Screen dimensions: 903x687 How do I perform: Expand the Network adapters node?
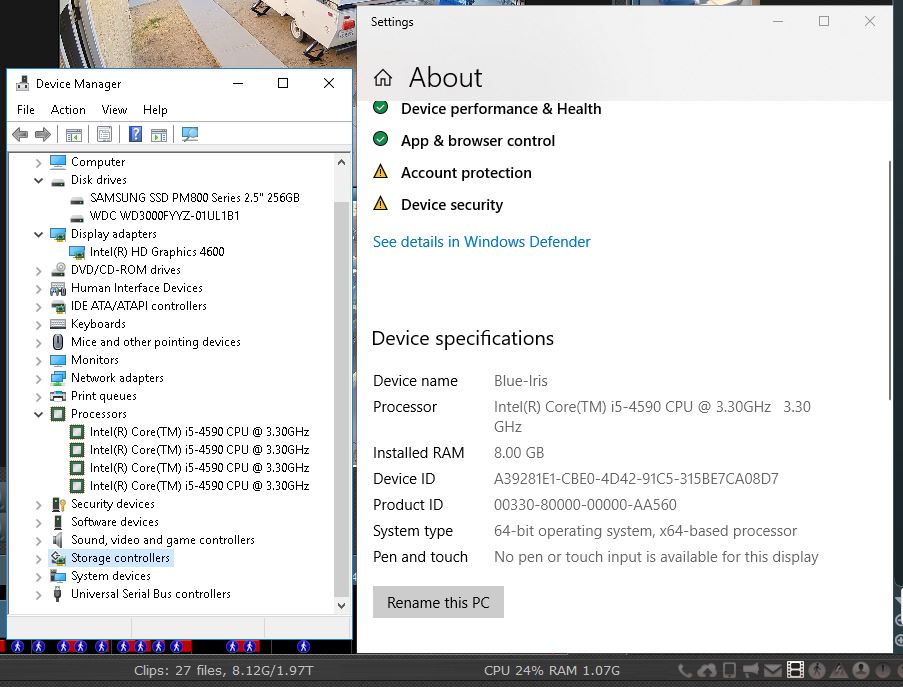click(x=39, y=379)
